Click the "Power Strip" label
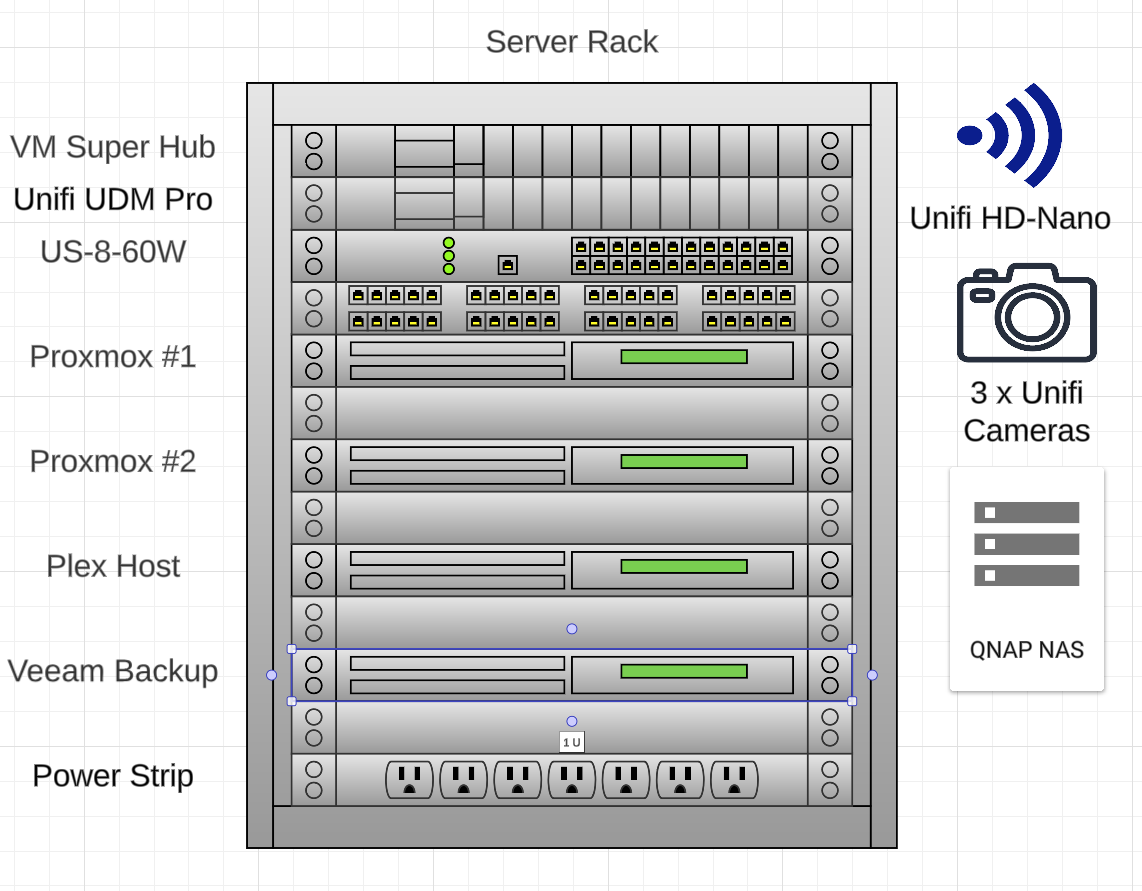 point(113,776)
